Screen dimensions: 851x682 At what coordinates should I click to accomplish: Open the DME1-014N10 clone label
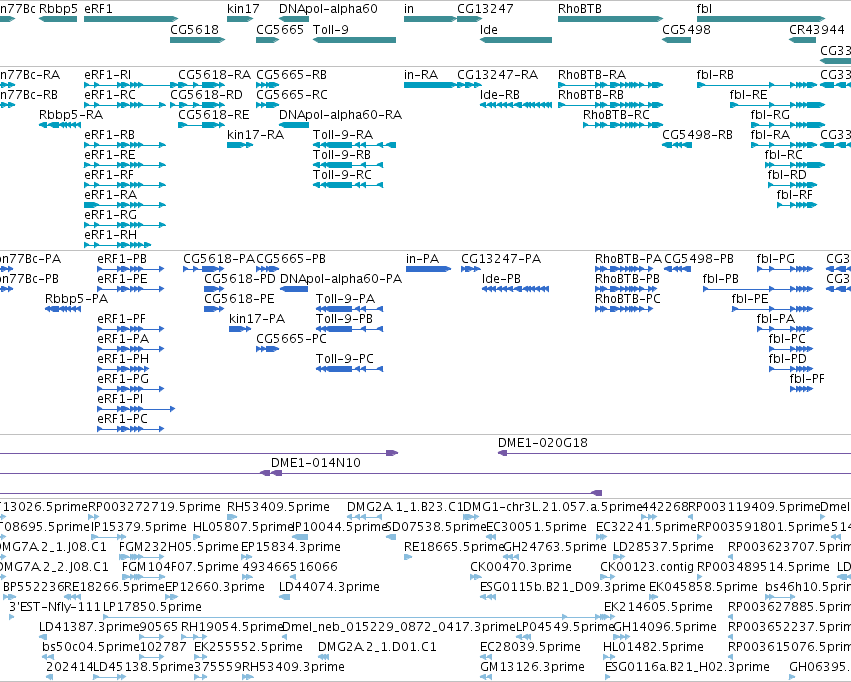tap(315, 463)
